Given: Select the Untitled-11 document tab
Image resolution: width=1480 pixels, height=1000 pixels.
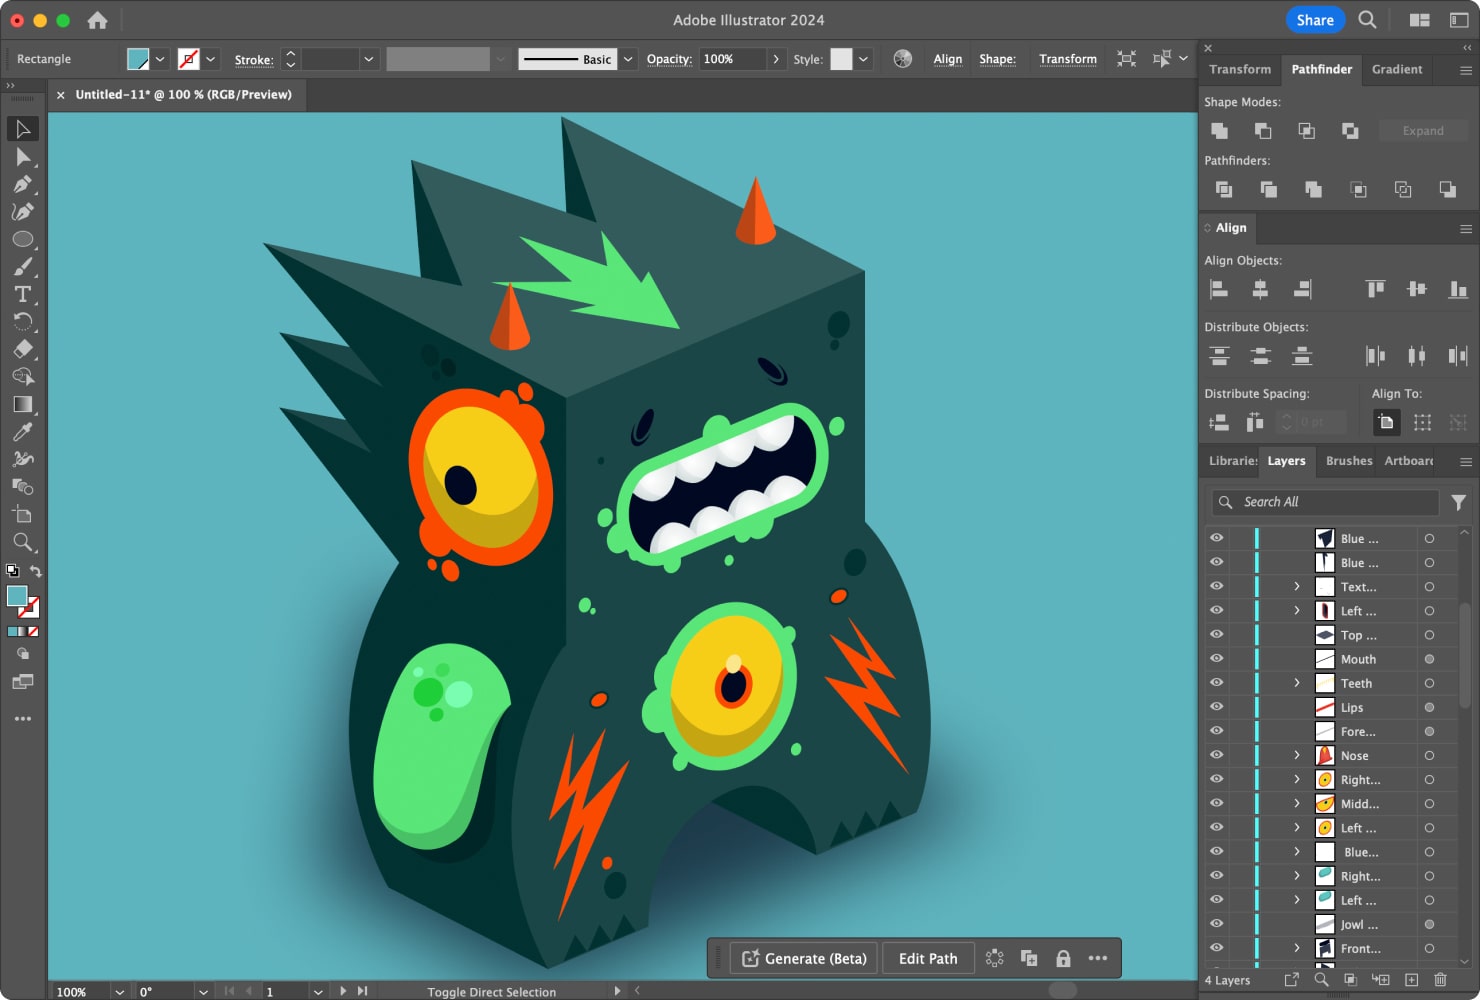Looking at the screenshot, I should click(x=183, y=95).
